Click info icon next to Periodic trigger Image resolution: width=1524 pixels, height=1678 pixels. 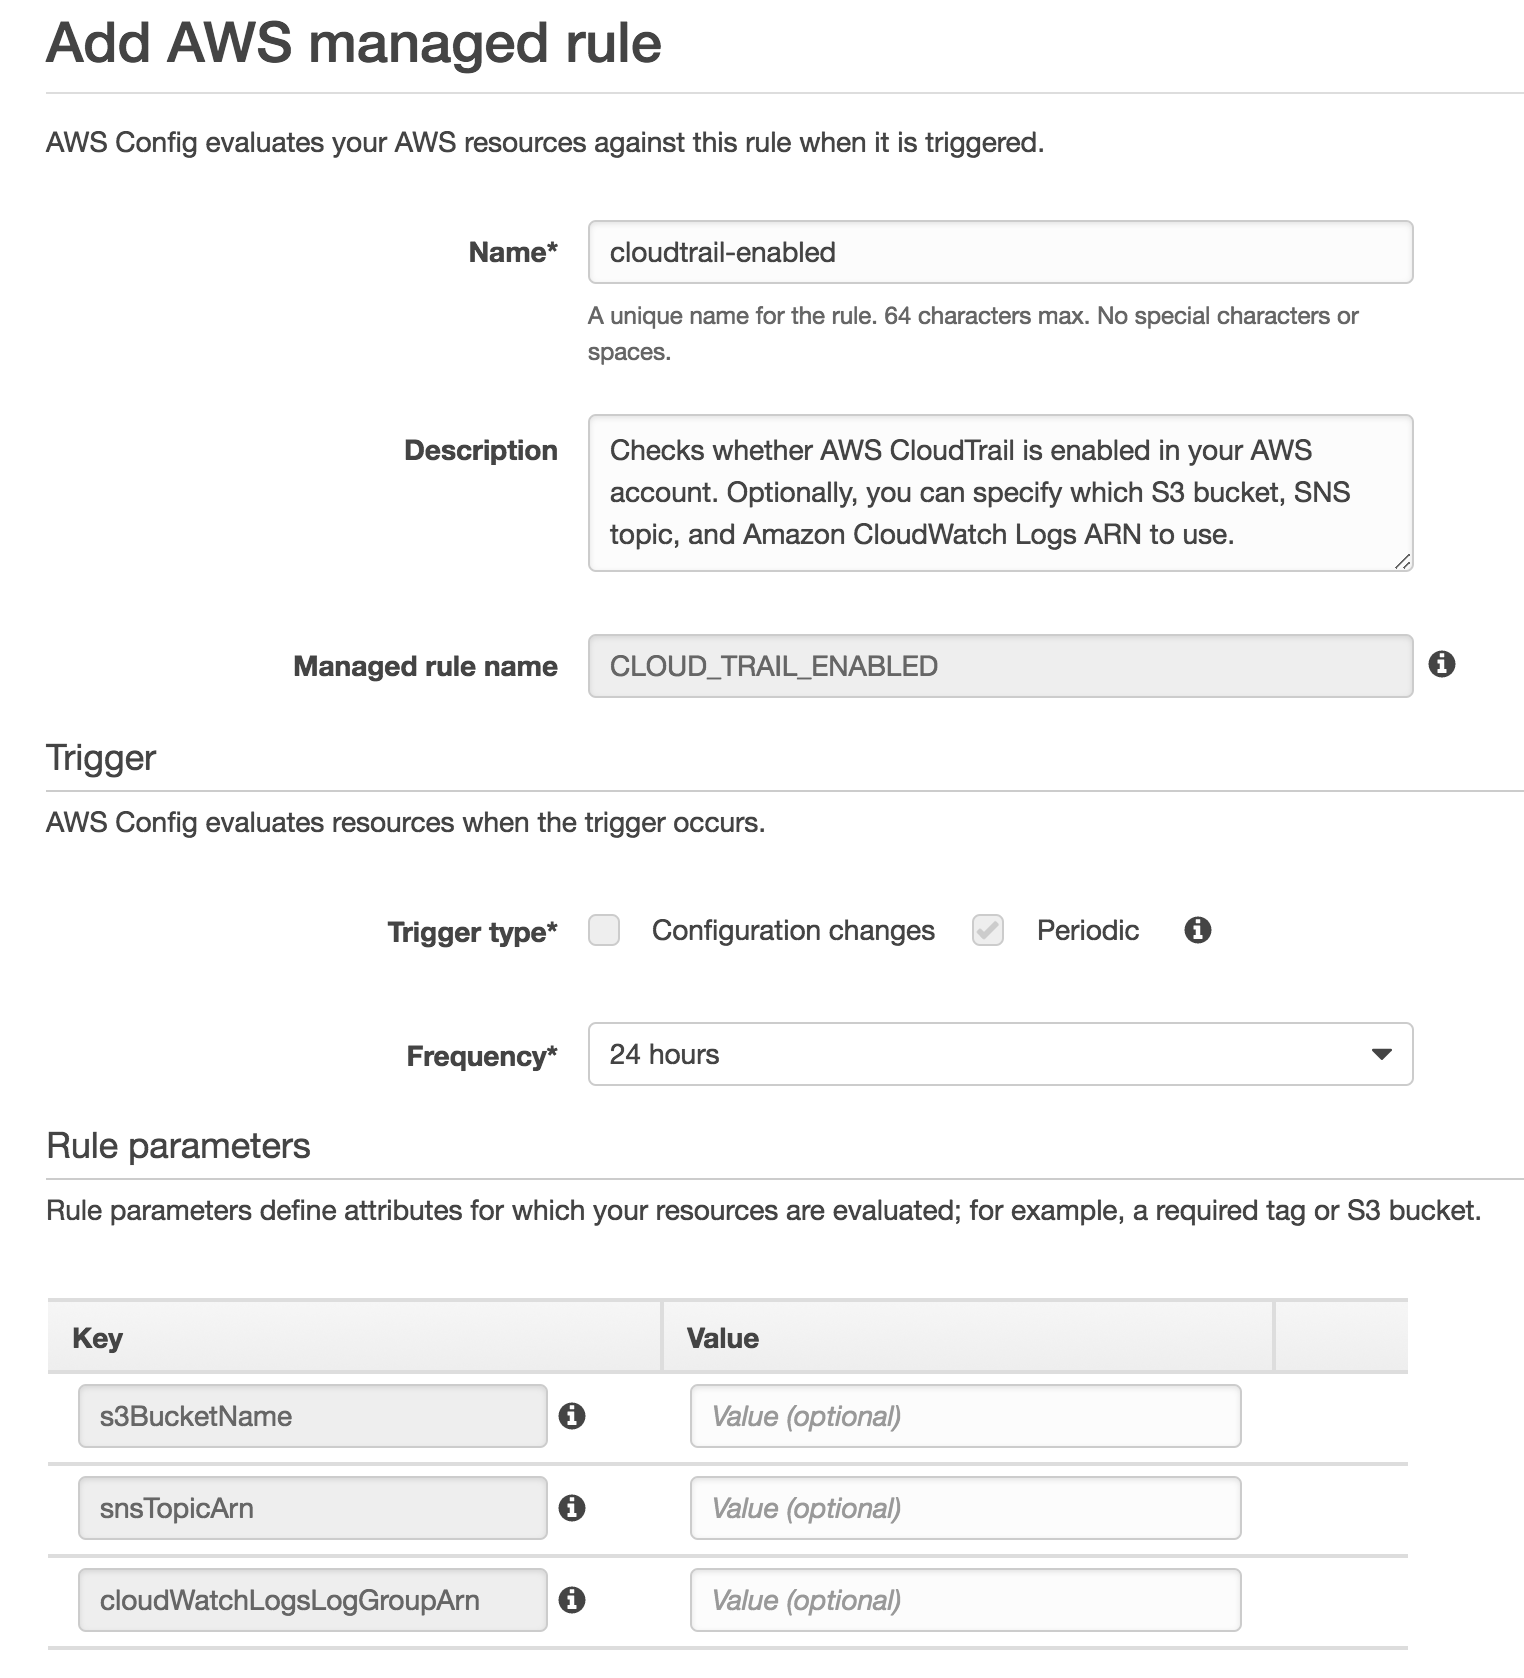[x=1197, y=930]
